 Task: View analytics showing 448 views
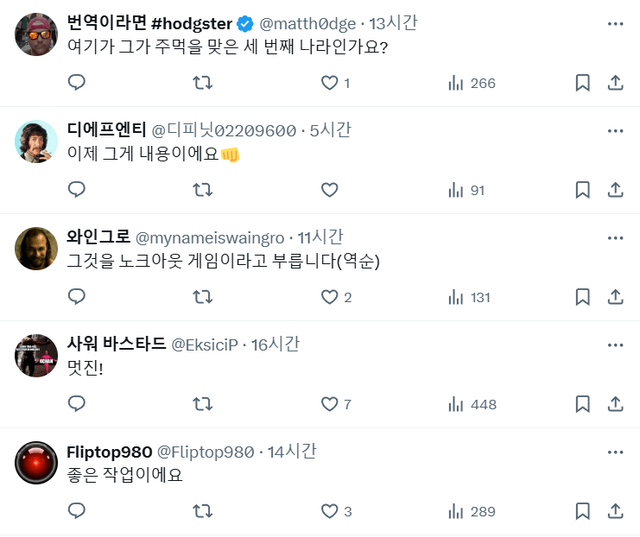click(x=472, y=404)
